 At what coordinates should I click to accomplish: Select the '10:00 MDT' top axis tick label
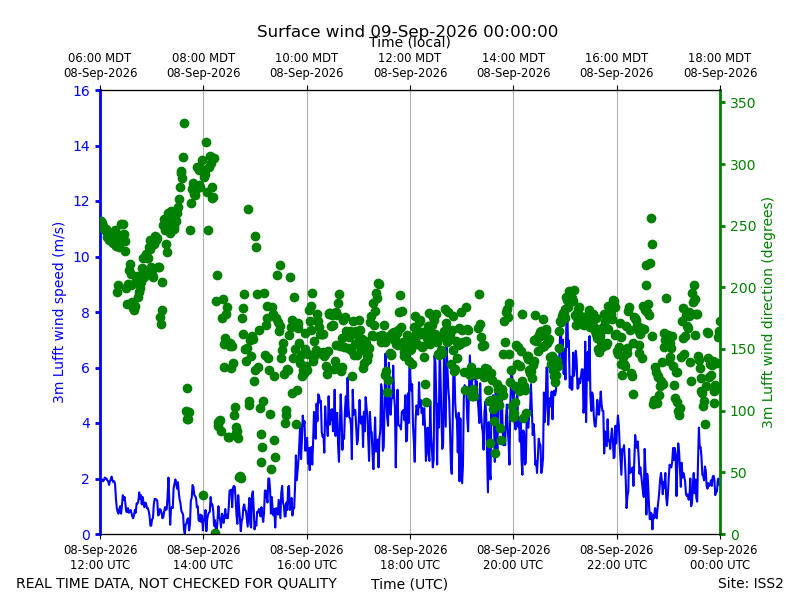(x=307, y=65)
